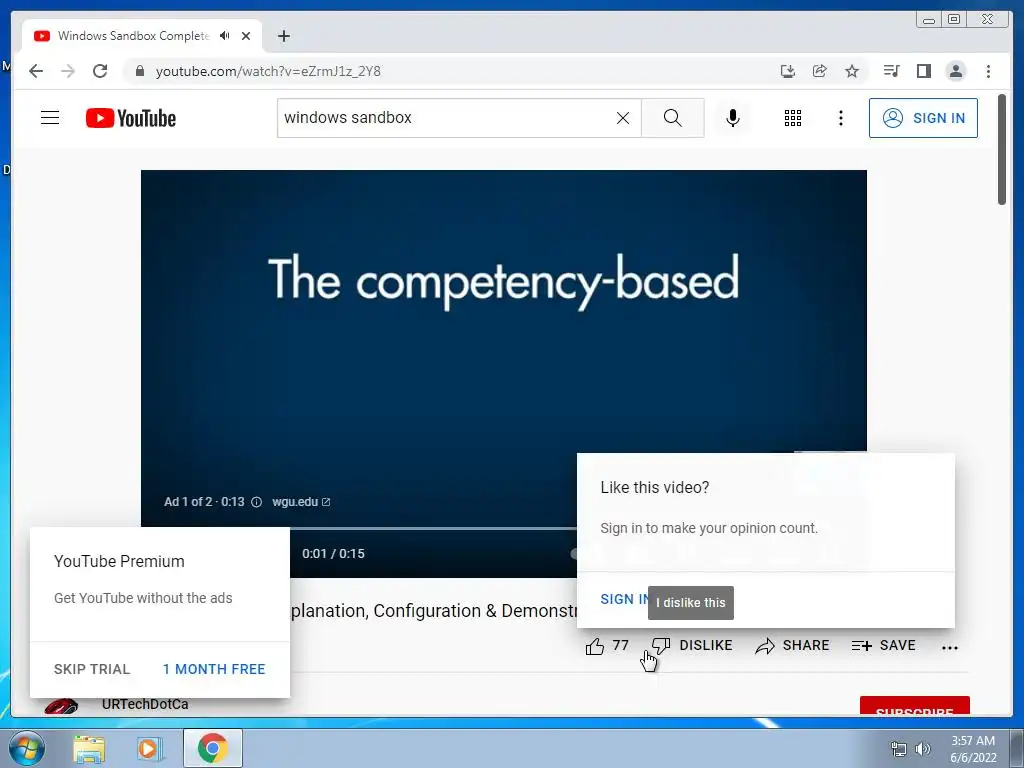Clear the search box with X icon
1024x768 pixels.
[x=623, y=118]
